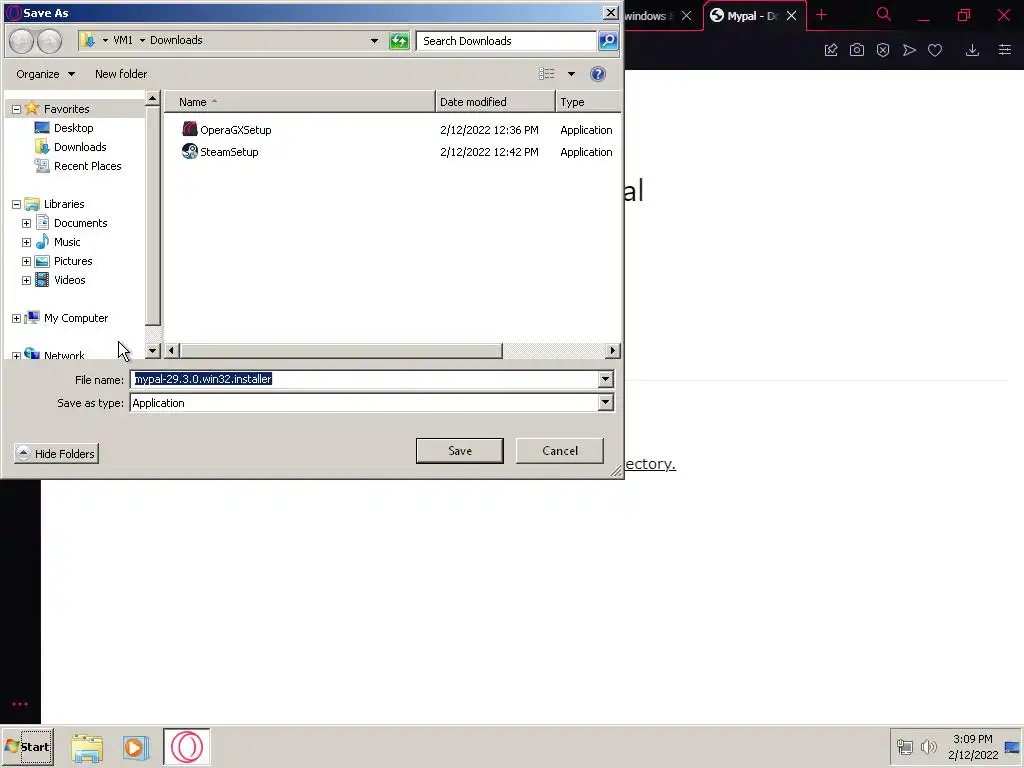Click the change view icon in dialog toolbar
This screenshot has width=1024, height=768.
click(547, 74)
